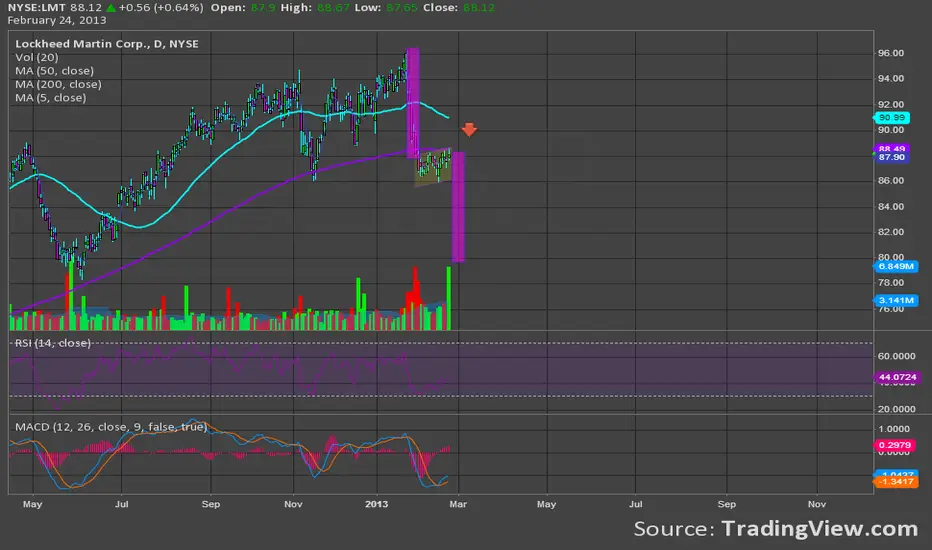932x550 pixels.
Task: Click the 44.0724 RSI value tag
Action: (897, 377)
